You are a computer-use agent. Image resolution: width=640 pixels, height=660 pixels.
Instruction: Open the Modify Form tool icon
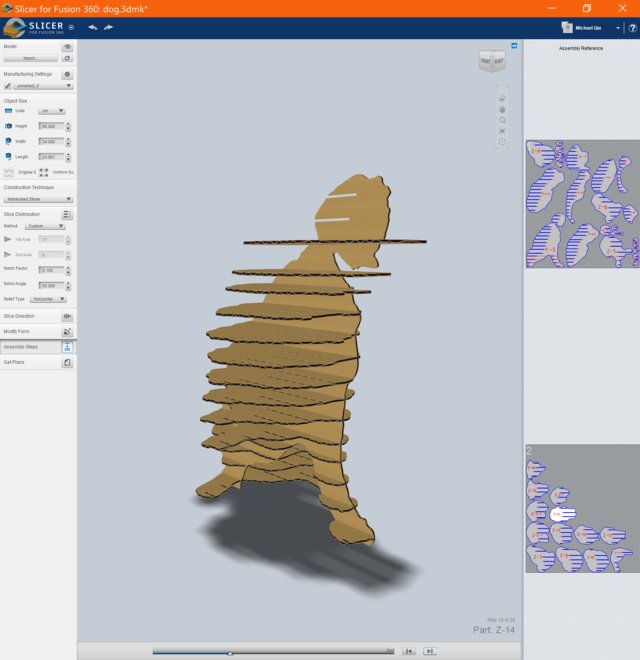point(67,332)
